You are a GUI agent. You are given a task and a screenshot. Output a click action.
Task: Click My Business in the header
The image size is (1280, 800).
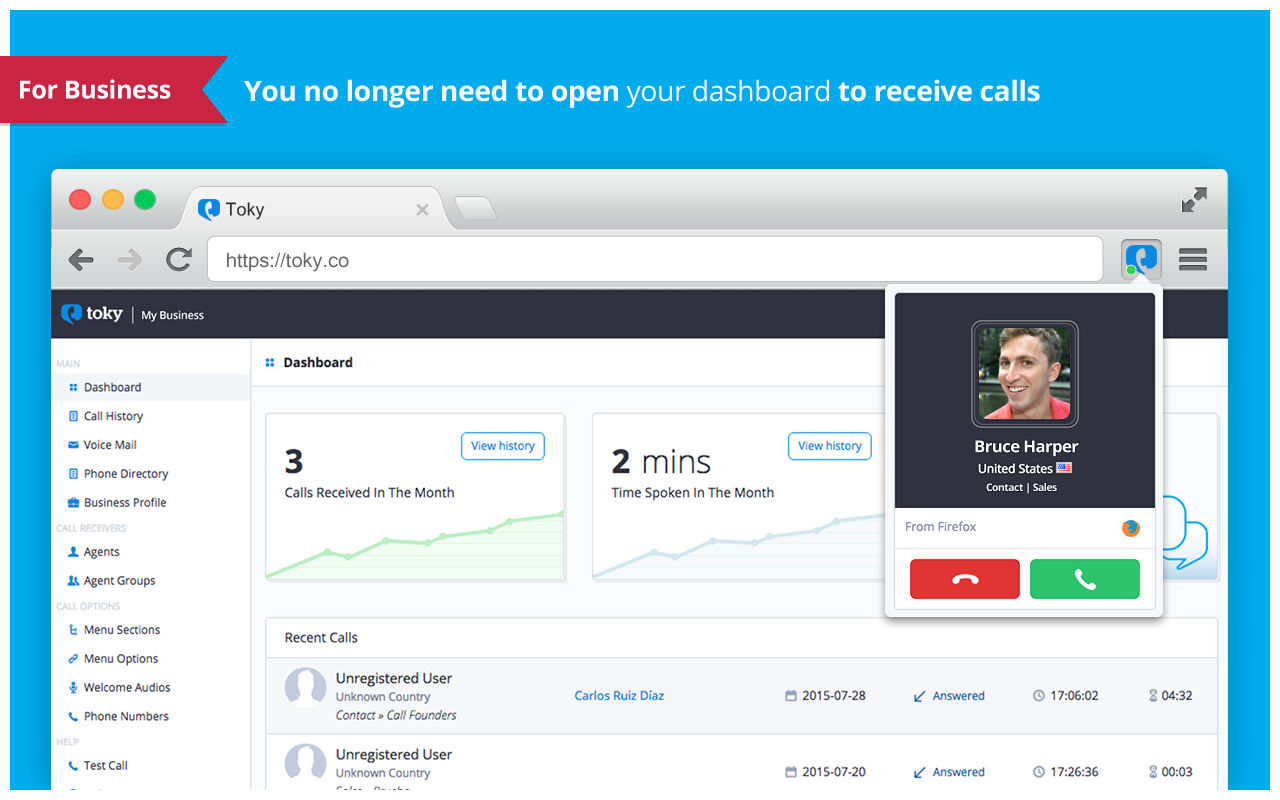coord(172,315)
